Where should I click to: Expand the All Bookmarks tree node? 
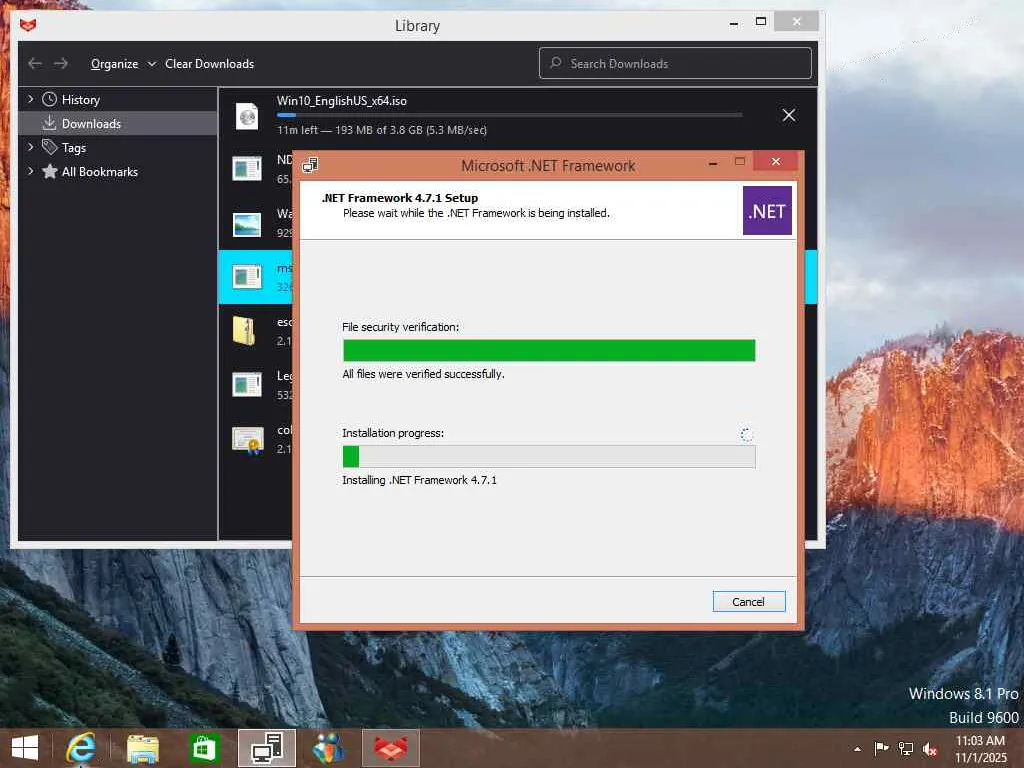(x=30, y=171)
